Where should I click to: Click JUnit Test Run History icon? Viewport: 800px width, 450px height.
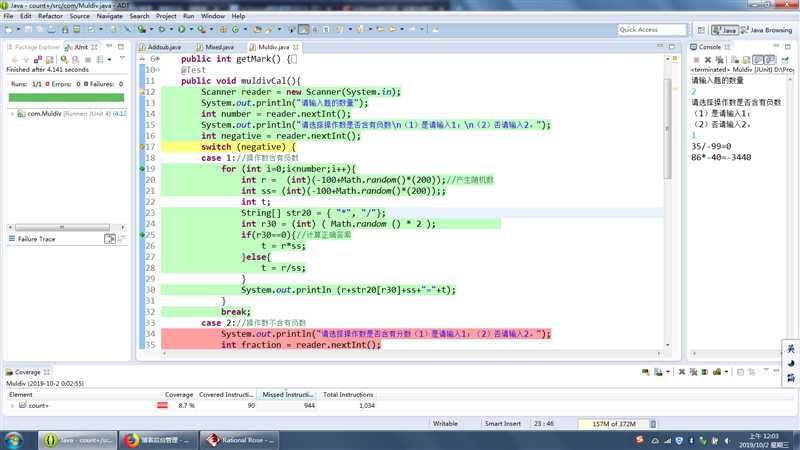(x=99, y=60)
